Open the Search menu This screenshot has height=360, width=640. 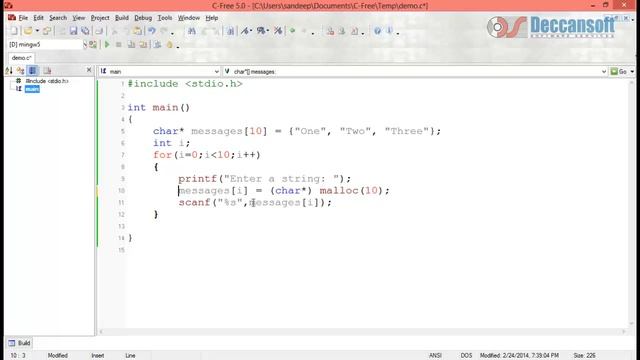pyautogui.click(x=58, y=18)
